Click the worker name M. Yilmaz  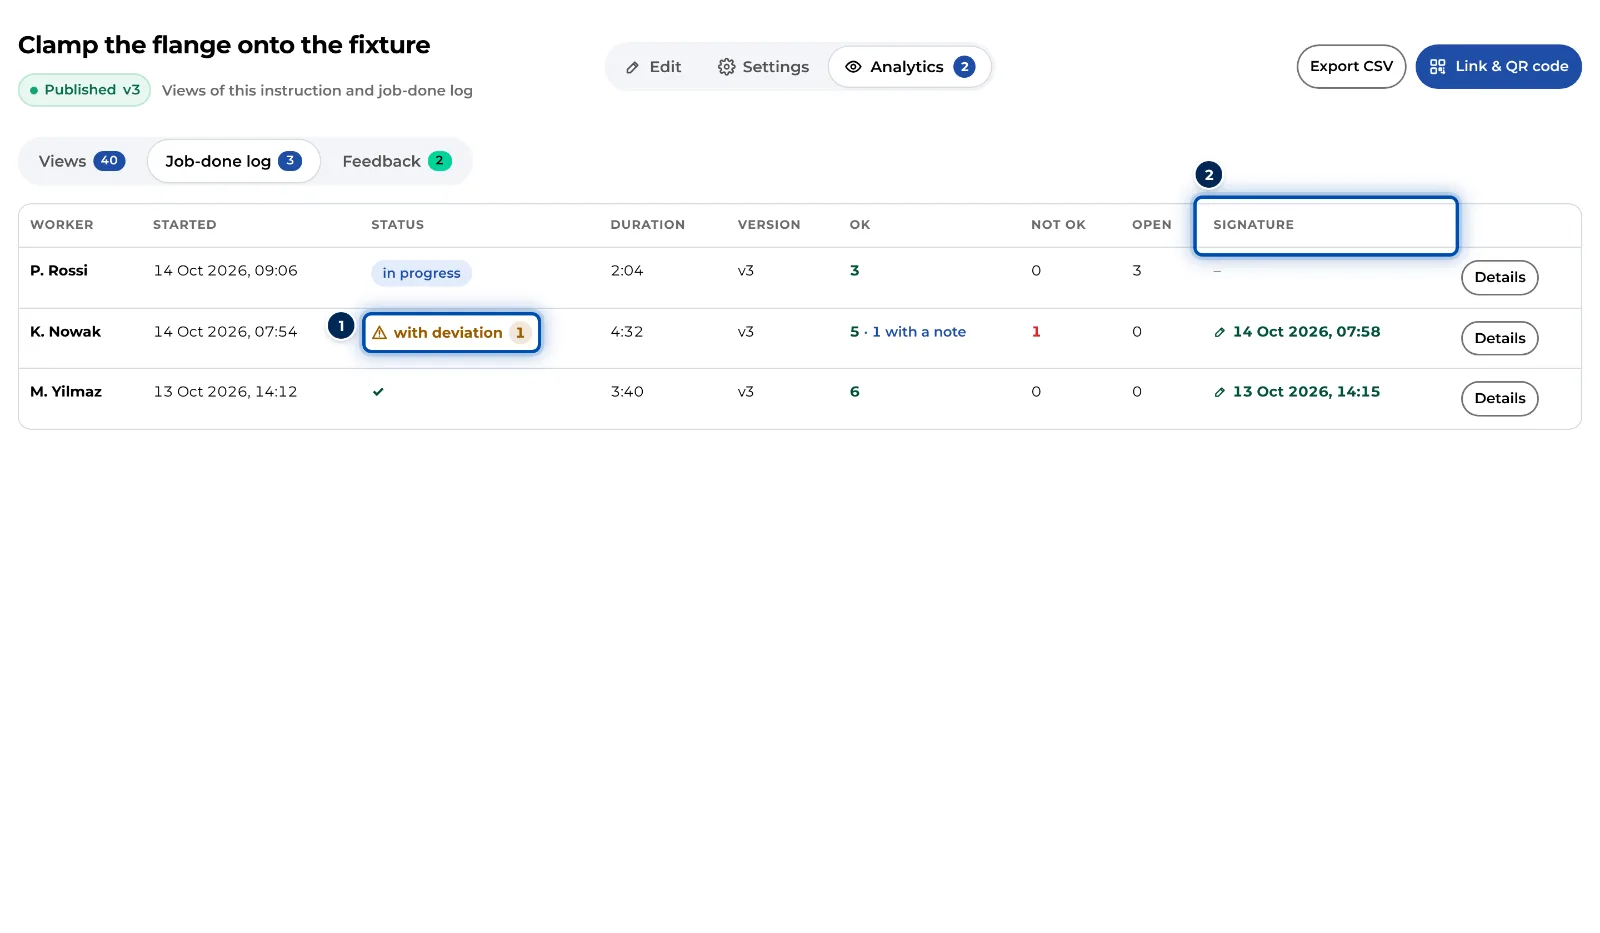click(x=66, y=392)
